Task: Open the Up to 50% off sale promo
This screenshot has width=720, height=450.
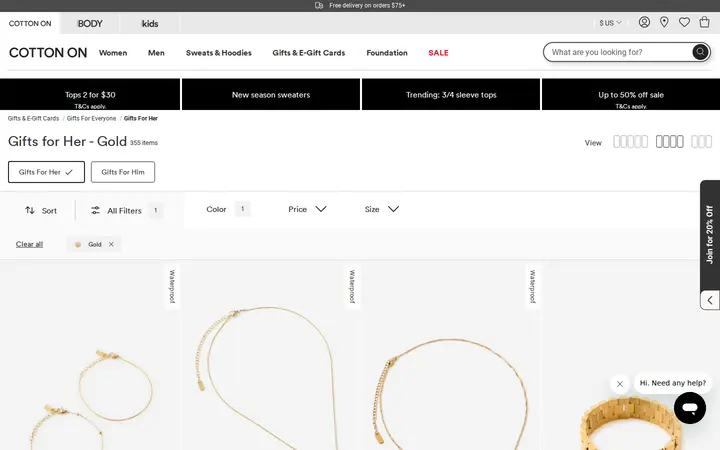Action: coord(631,94)
